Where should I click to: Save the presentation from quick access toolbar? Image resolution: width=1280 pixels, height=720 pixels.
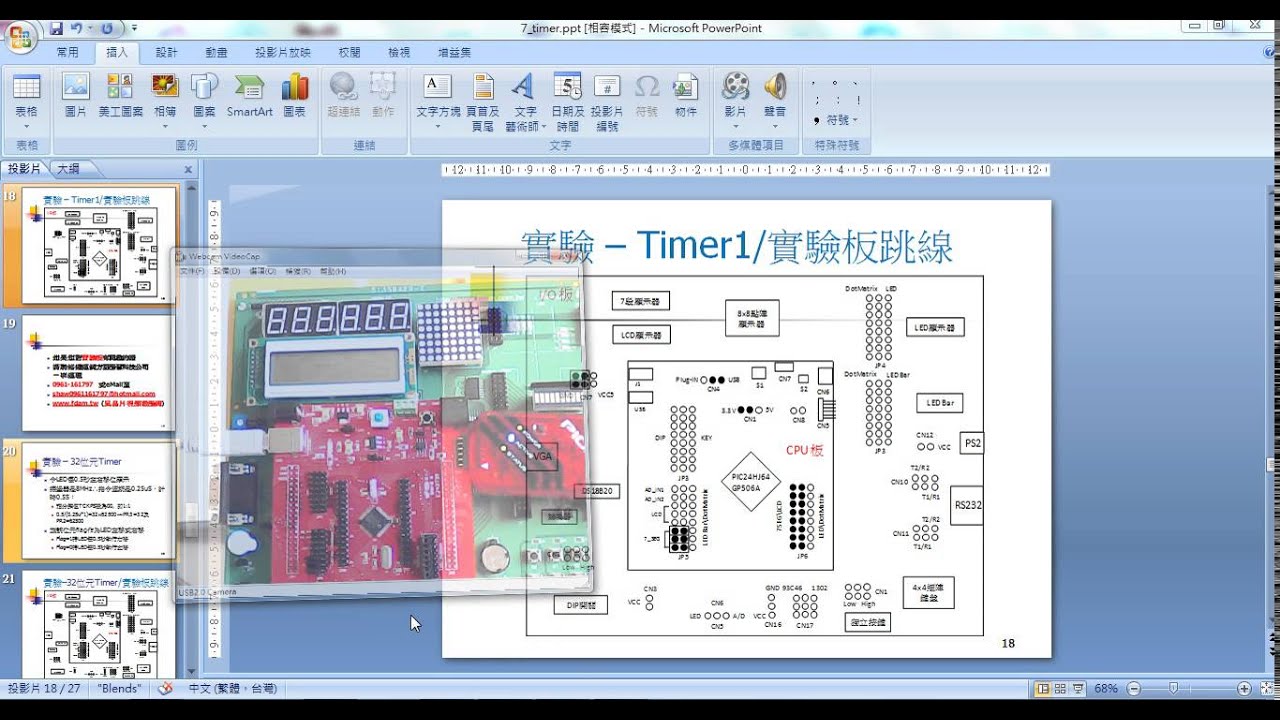coord(57,28)
